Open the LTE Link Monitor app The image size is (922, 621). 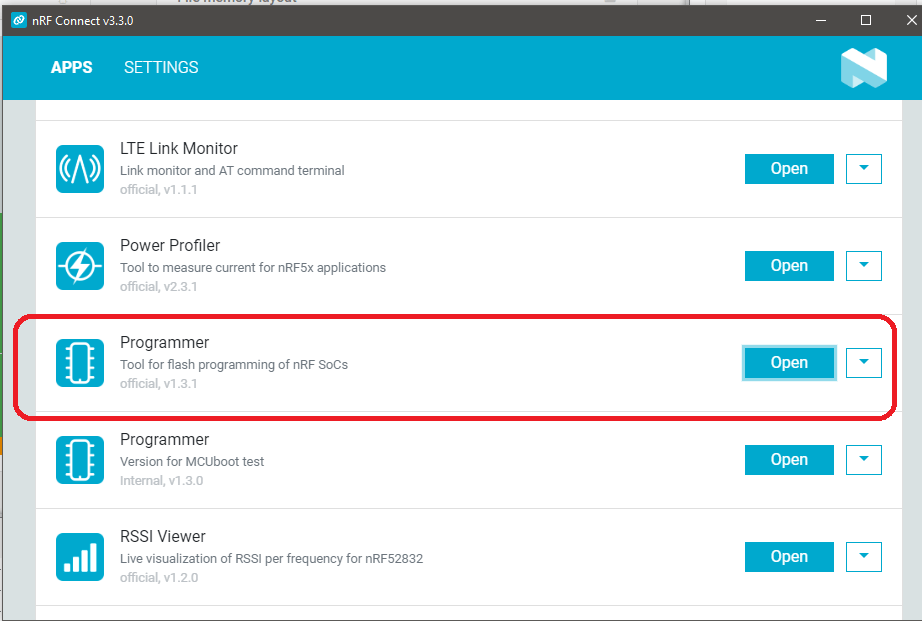pos(789,169)
